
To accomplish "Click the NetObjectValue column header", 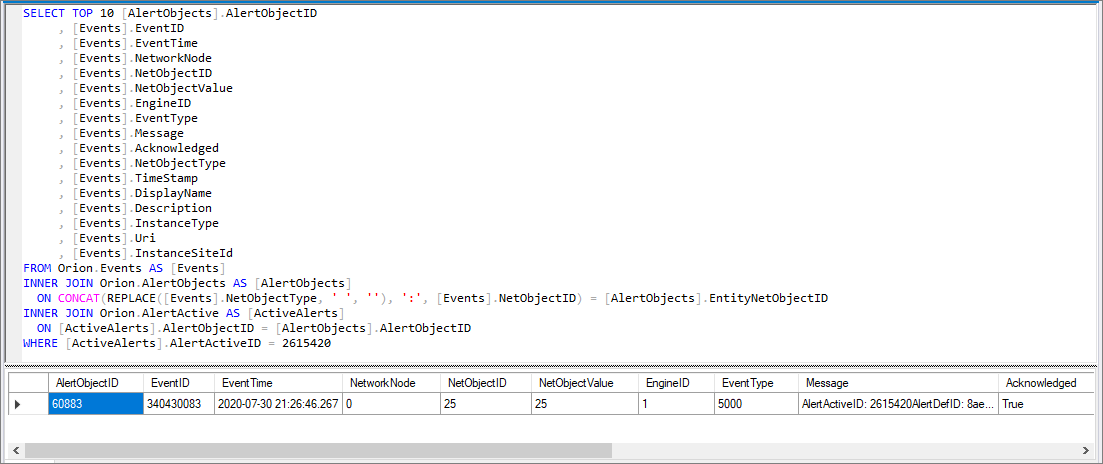I will (585, 383).
